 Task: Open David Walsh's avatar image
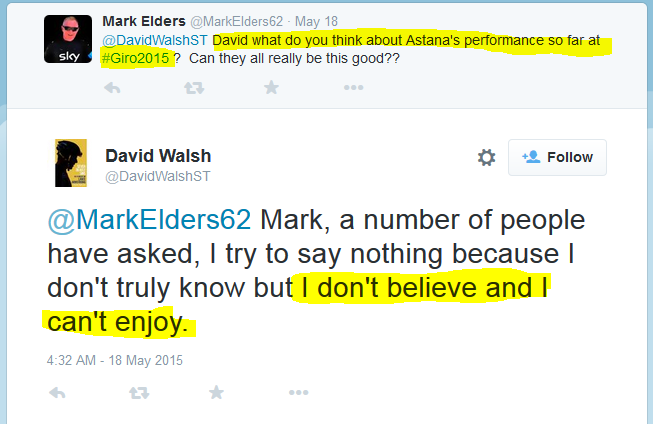pos(68,164)
